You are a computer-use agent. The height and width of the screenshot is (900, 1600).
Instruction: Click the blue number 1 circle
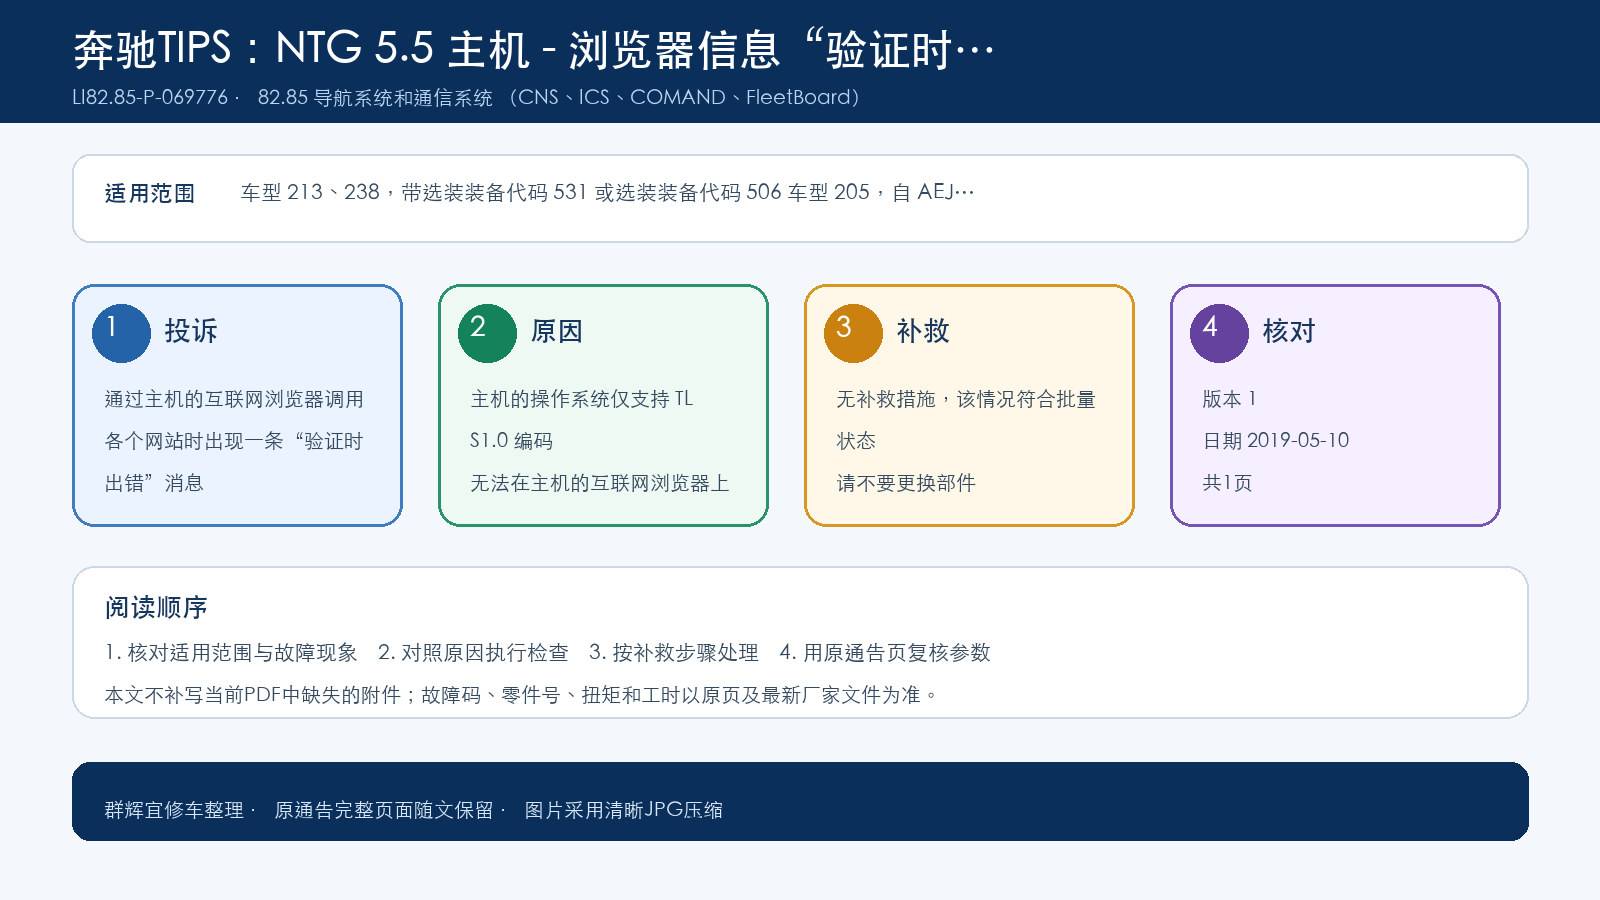[x=121, y=333]
